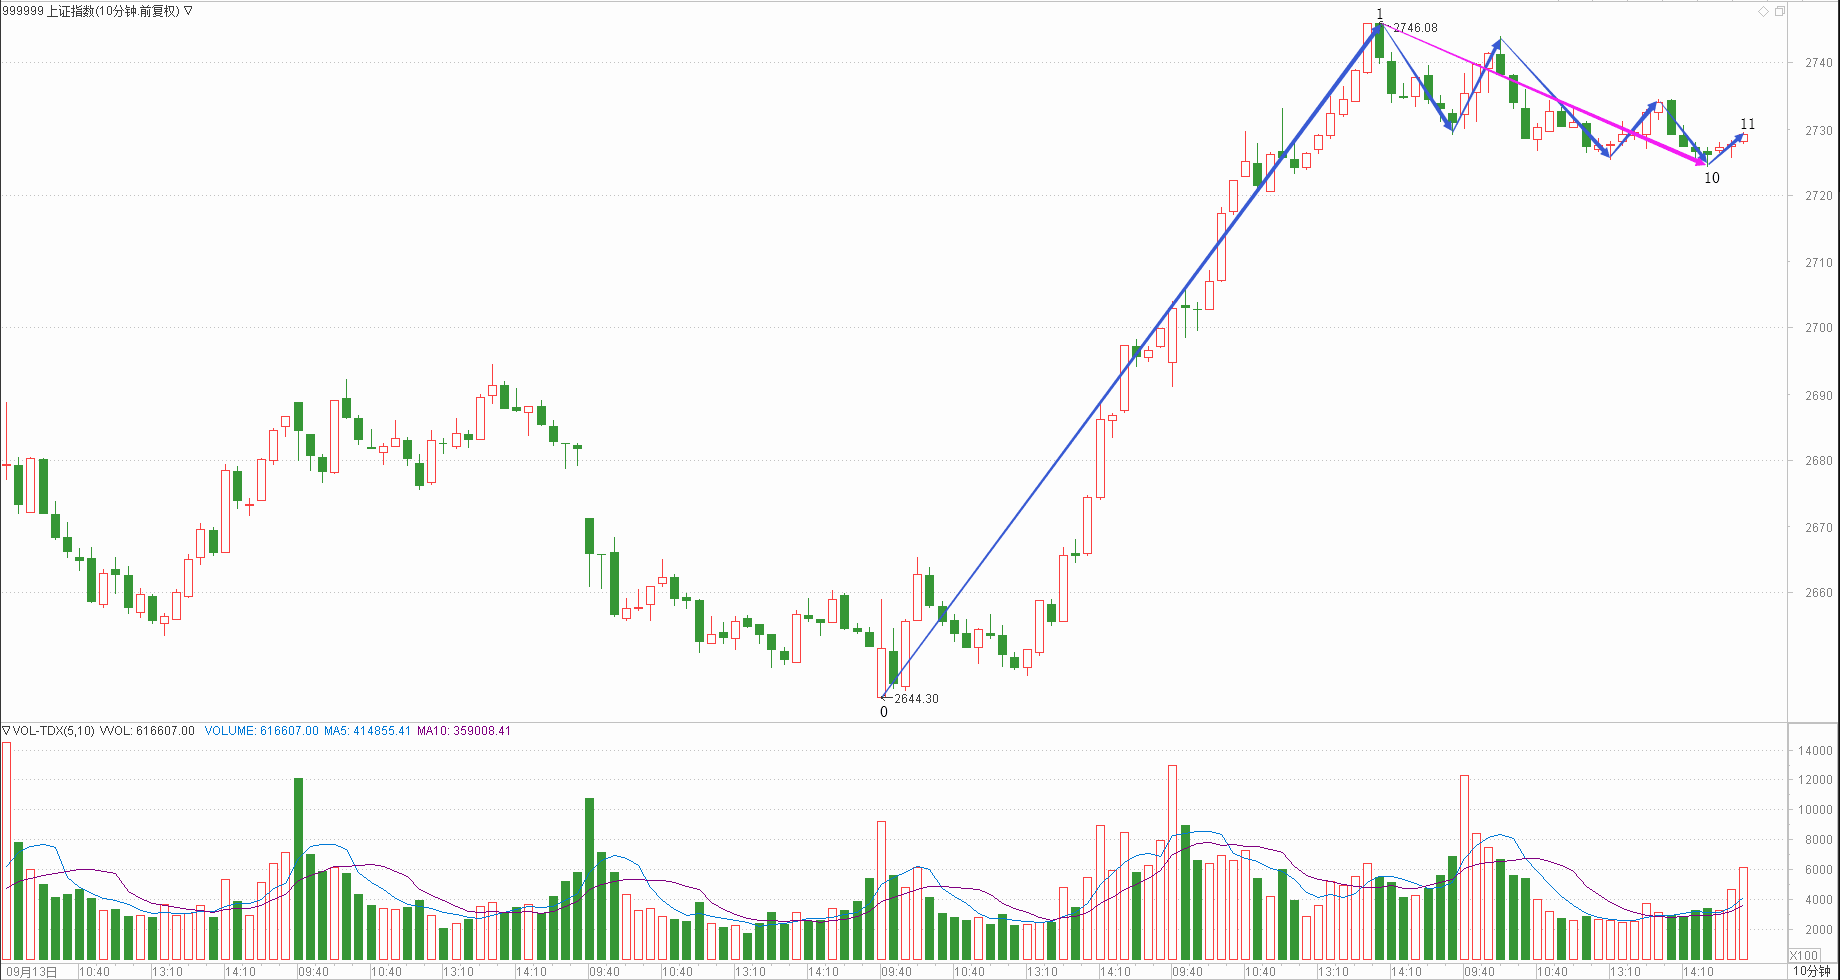Click the X100 volume scale label

coord(1805,956)
